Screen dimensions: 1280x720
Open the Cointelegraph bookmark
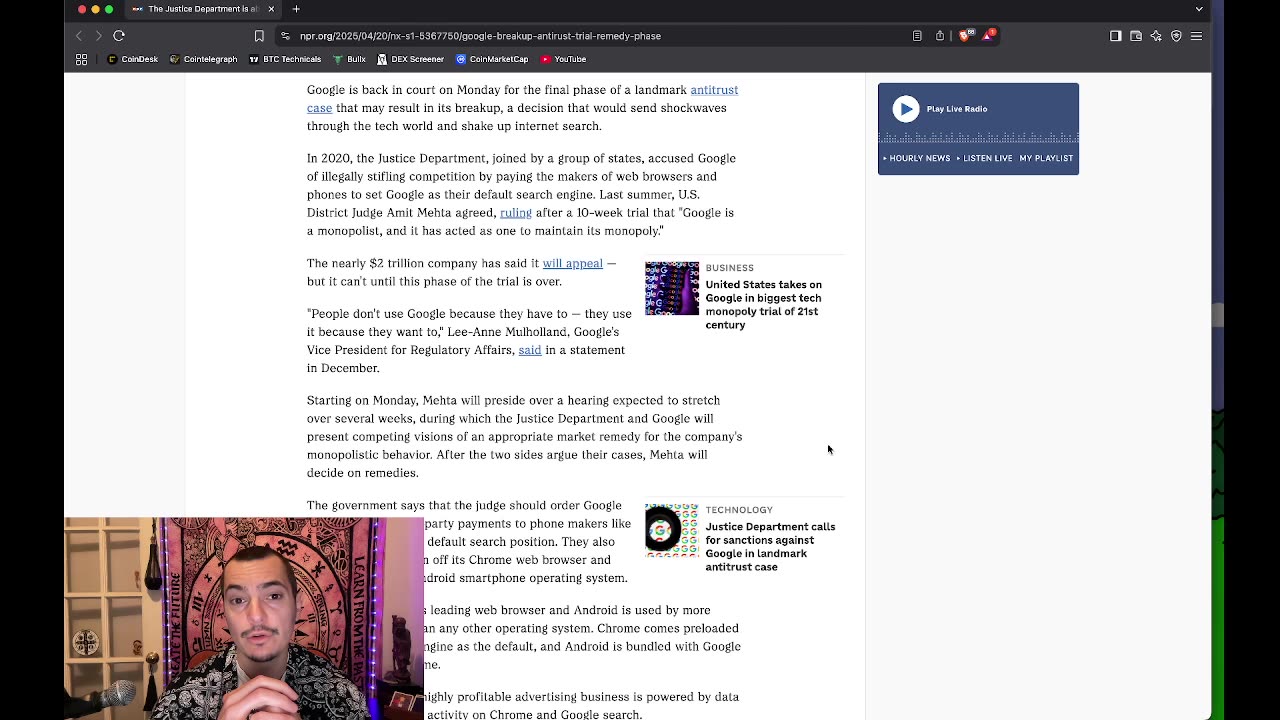[204, 59]
